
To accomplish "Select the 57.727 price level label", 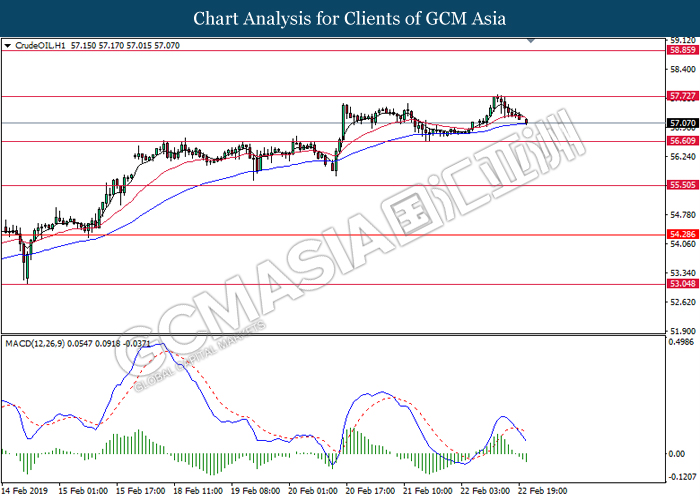I will (x=682, y=96).
